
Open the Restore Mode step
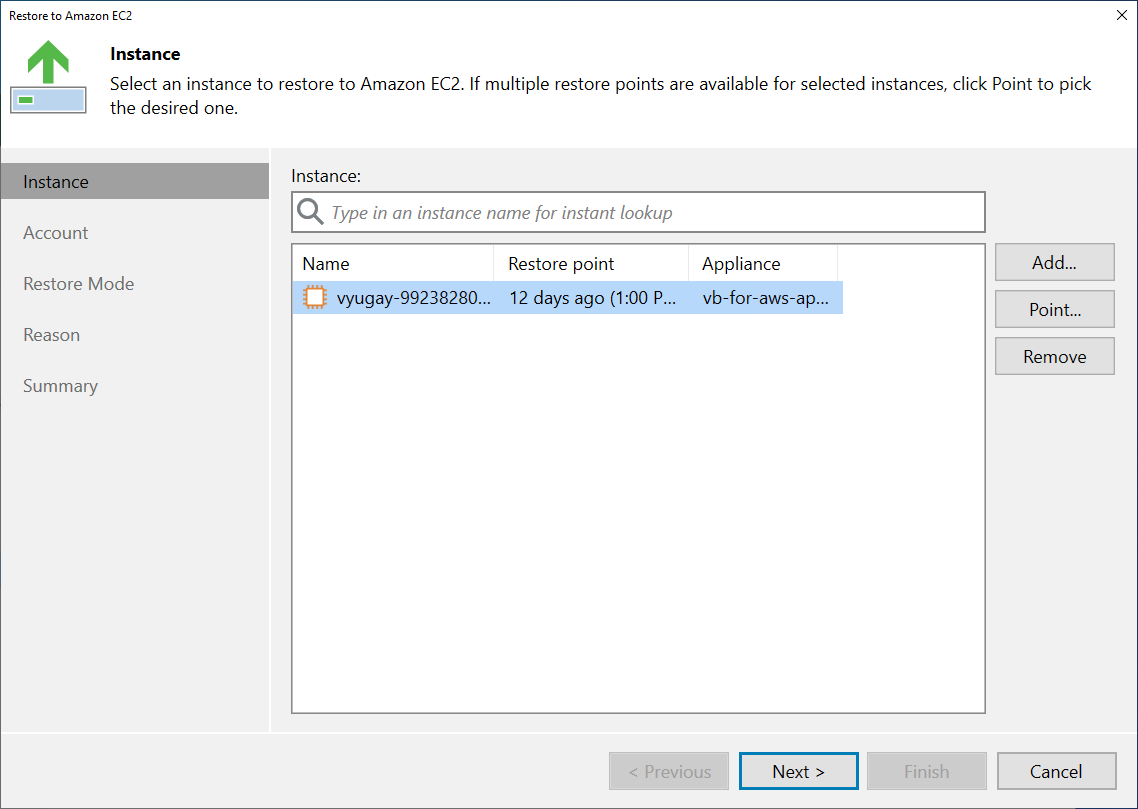tap(78, 283)
